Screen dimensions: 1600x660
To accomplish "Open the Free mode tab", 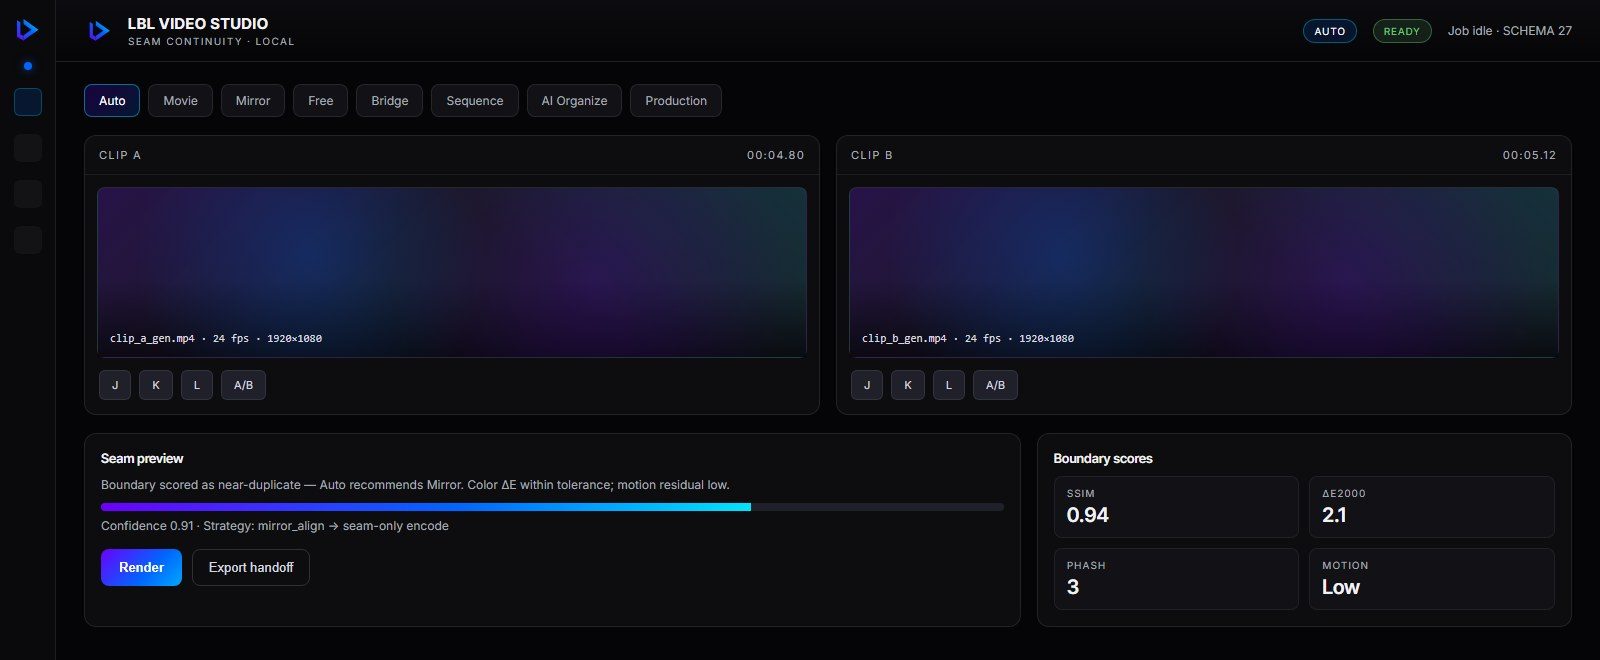I will (x=321, y=101).
